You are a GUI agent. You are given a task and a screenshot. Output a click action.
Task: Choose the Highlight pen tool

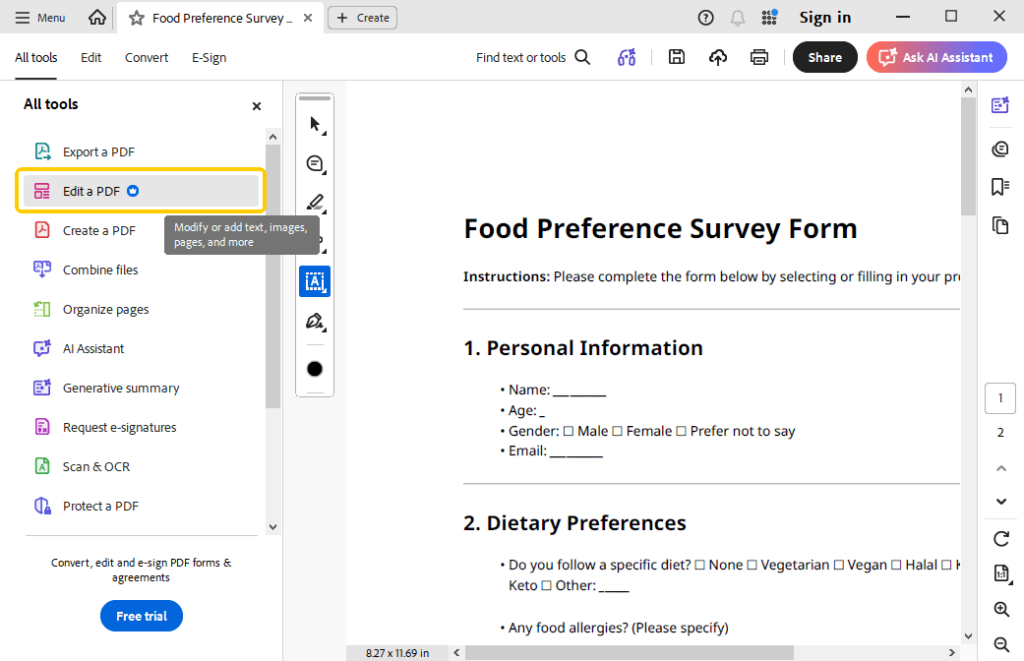click(315, 202)
